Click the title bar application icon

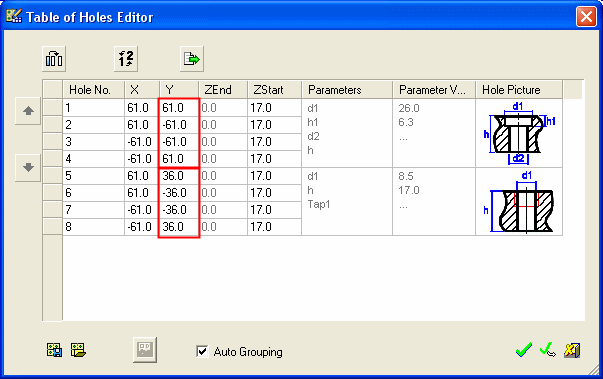point(14,16)
